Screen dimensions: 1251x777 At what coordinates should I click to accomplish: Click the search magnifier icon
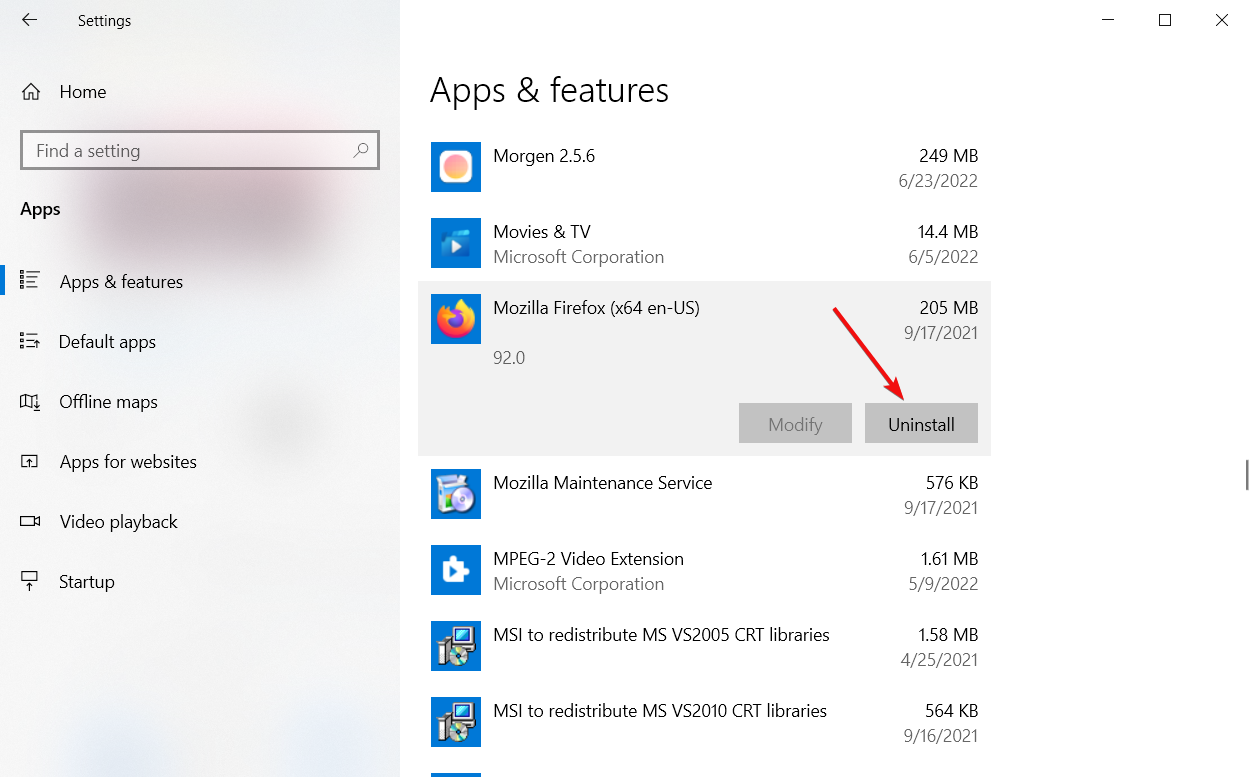pyautogui.click(x=361, y=151)
